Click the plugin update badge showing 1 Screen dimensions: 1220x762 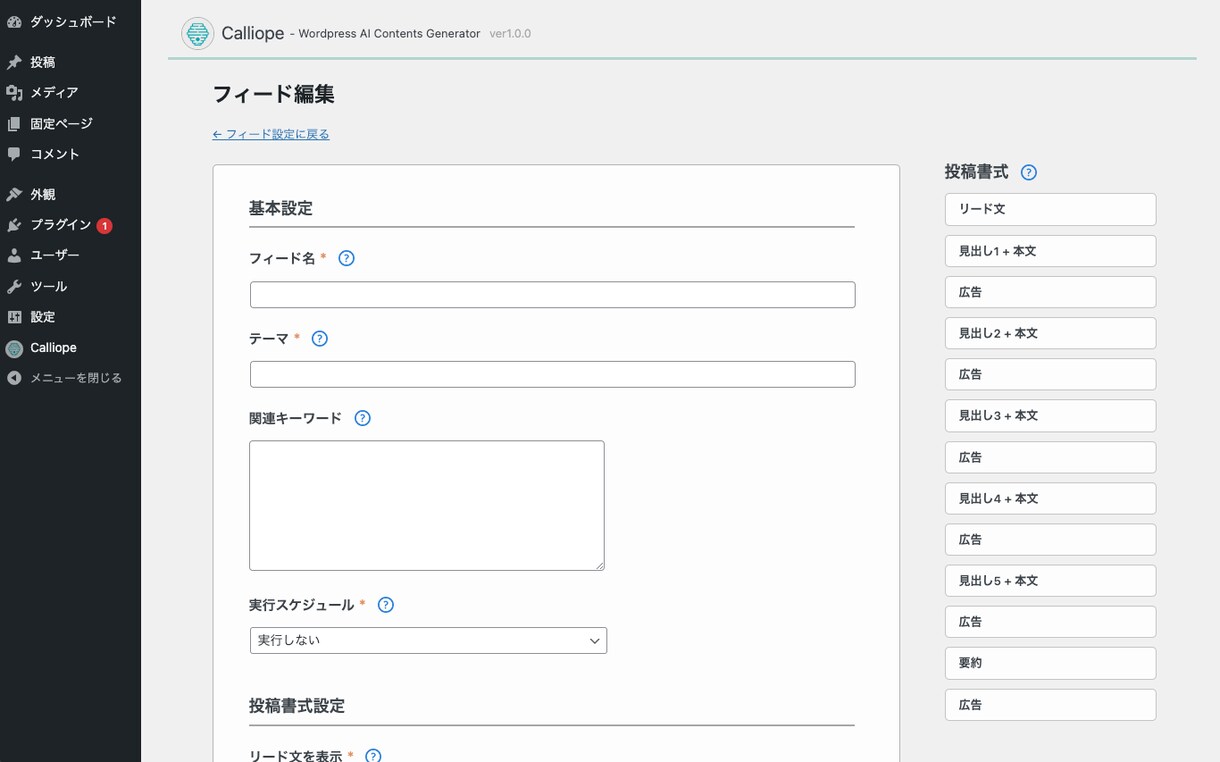[x=104, y=226]
